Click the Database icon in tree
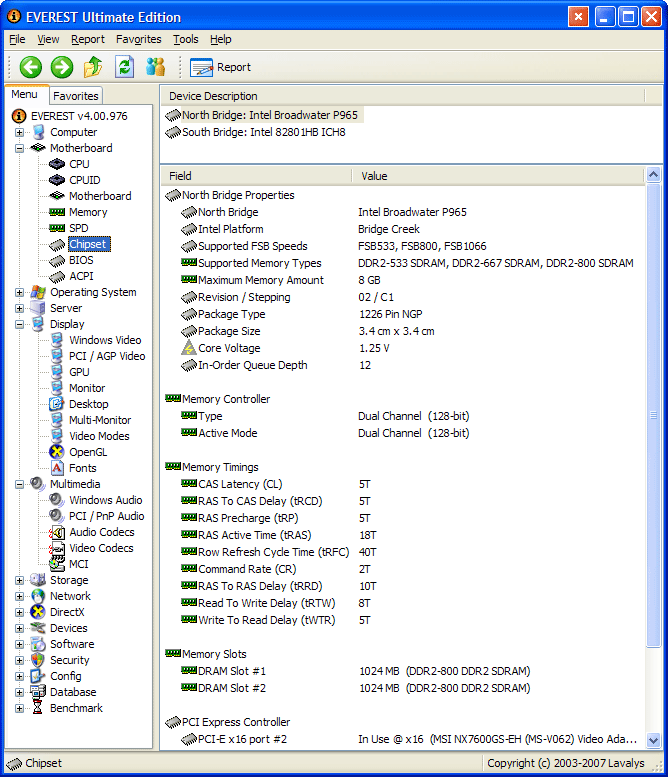The height and width of the screenshot is (777, 668). point(38,692)
